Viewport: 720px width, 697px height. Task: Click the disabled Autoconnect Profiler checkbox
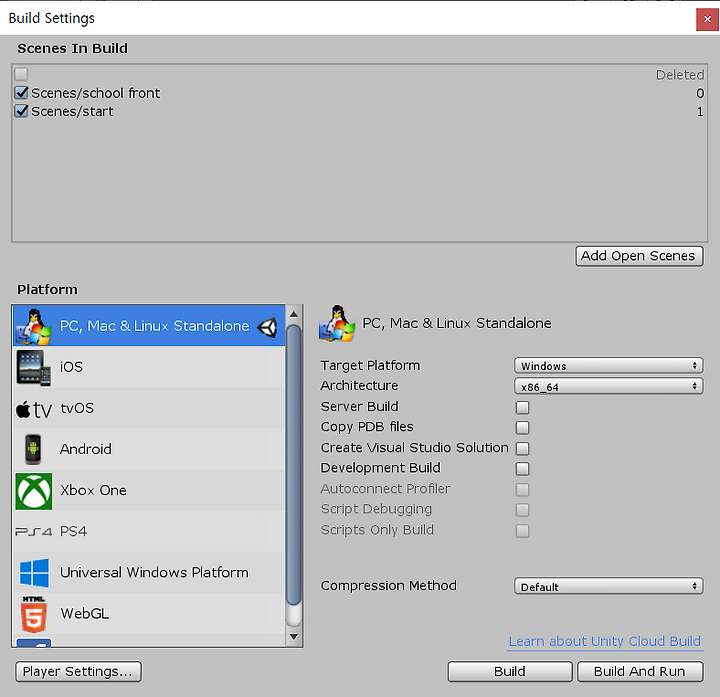point(522,489)
